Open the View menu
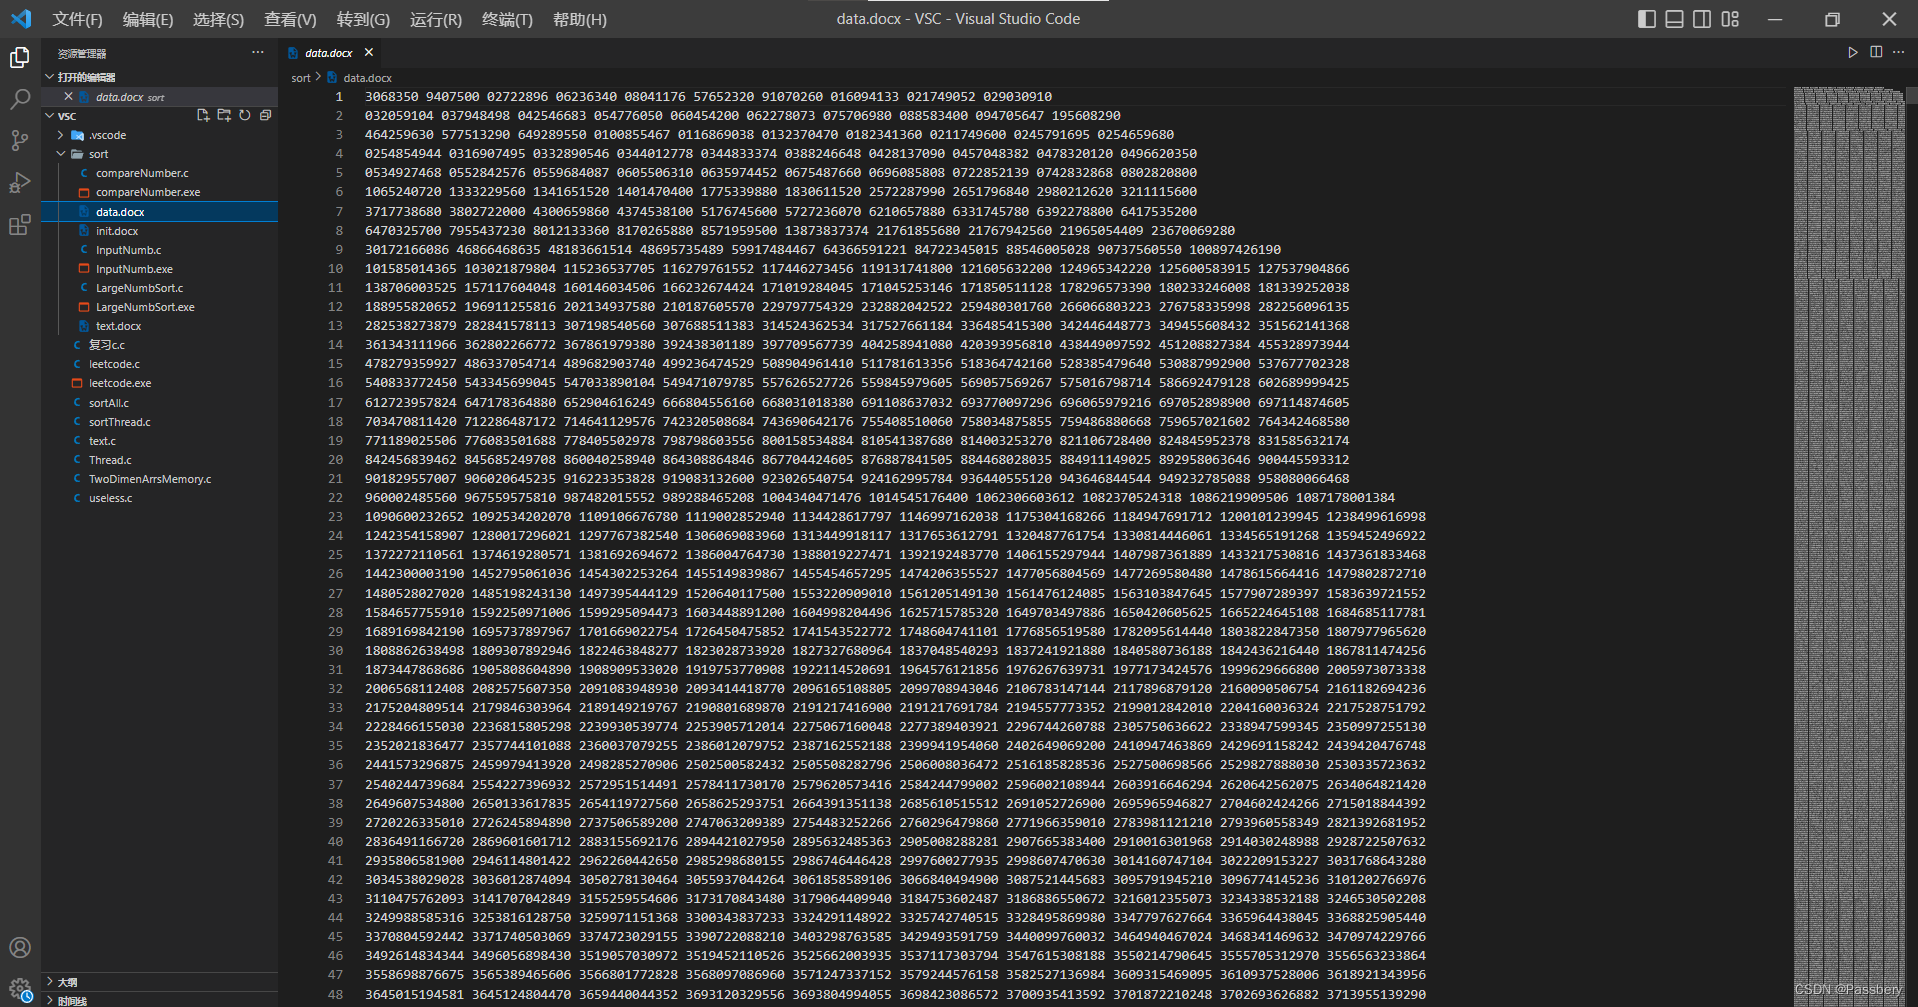1918x1007 pixels. point(290,19)
